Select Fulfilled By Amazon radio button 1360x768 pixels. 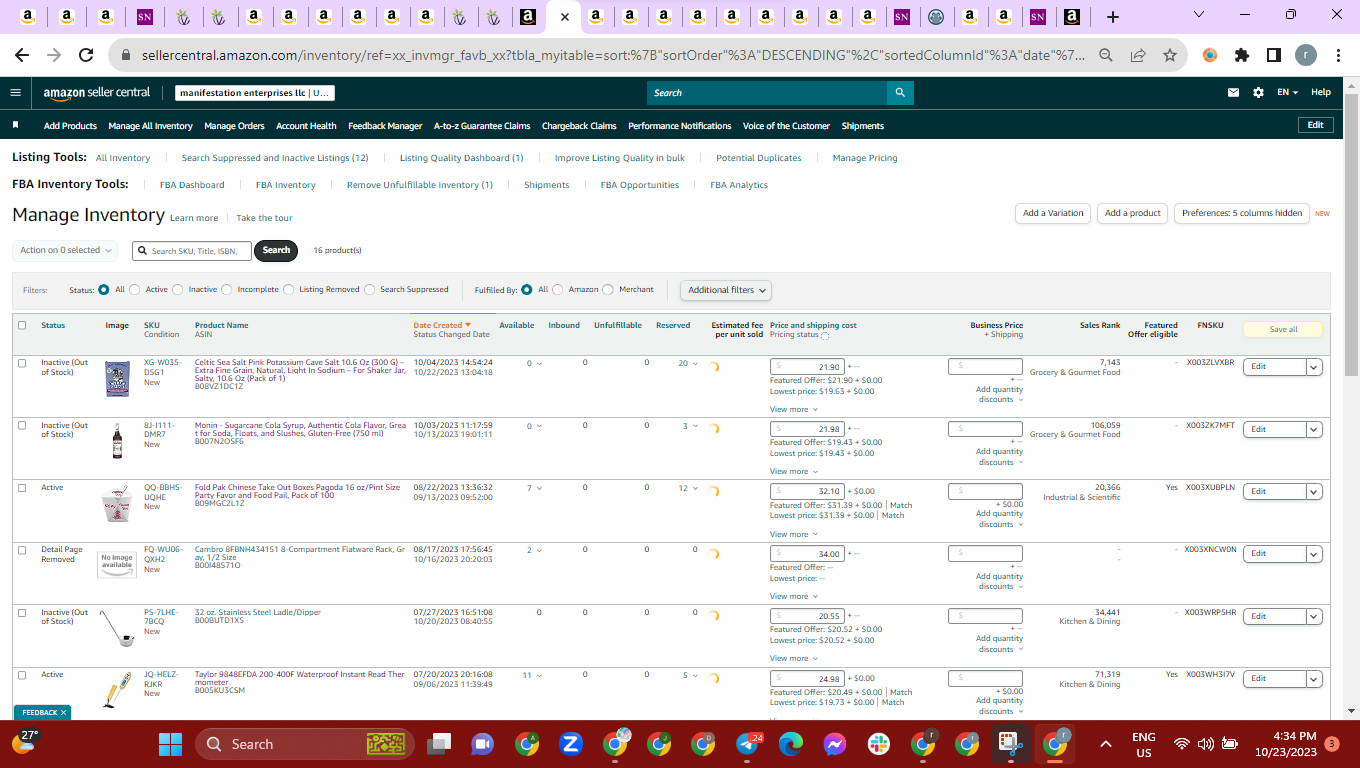(558, 290)
